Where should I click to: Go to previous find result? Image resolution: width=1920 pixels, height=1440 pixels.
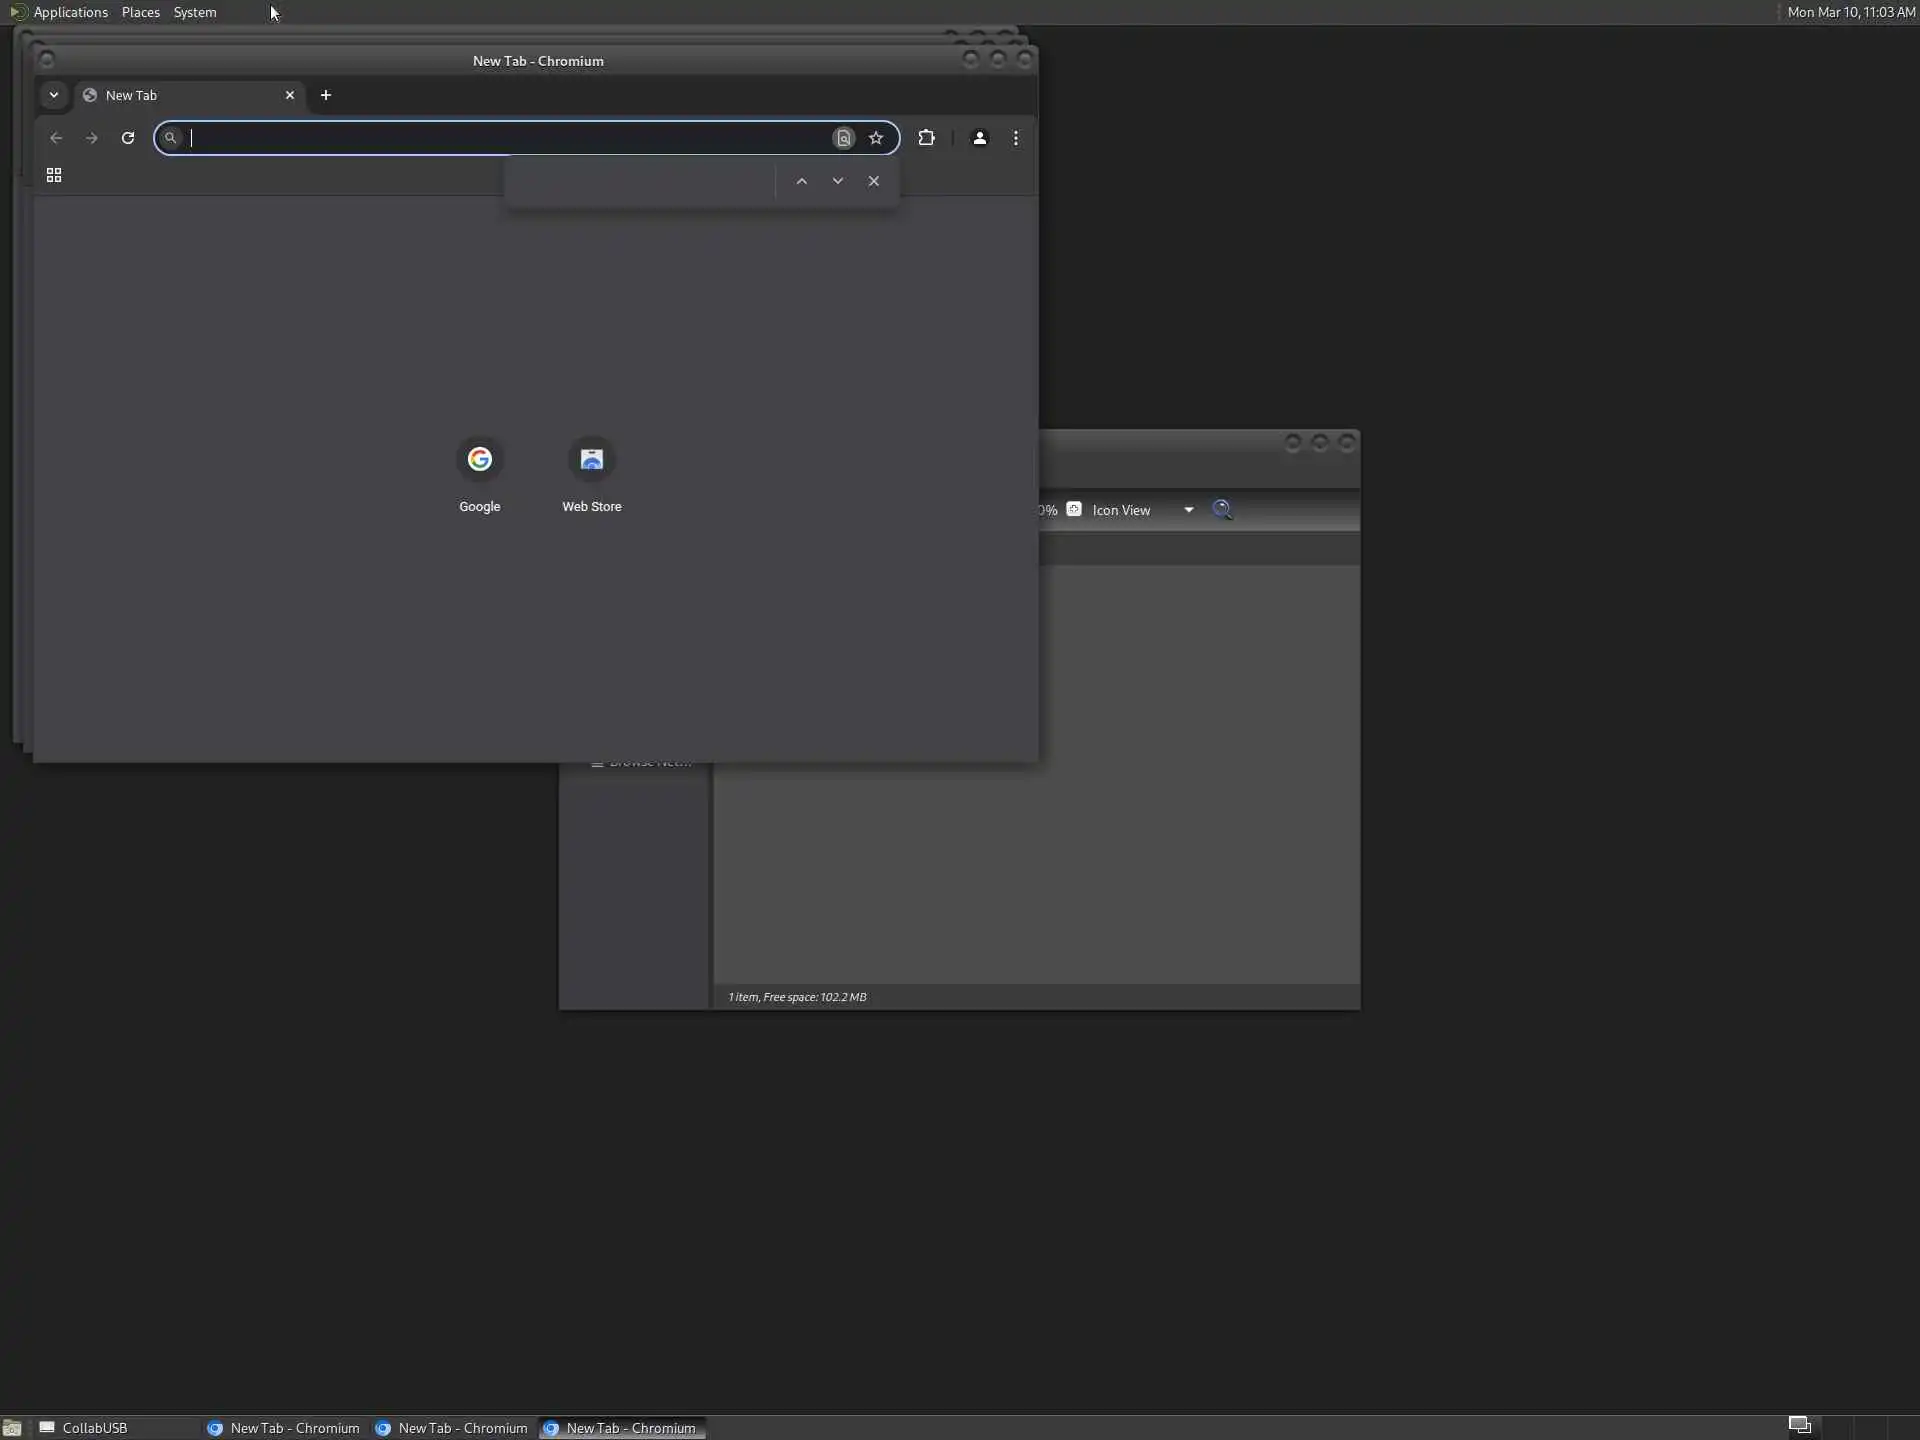point(801,181)
